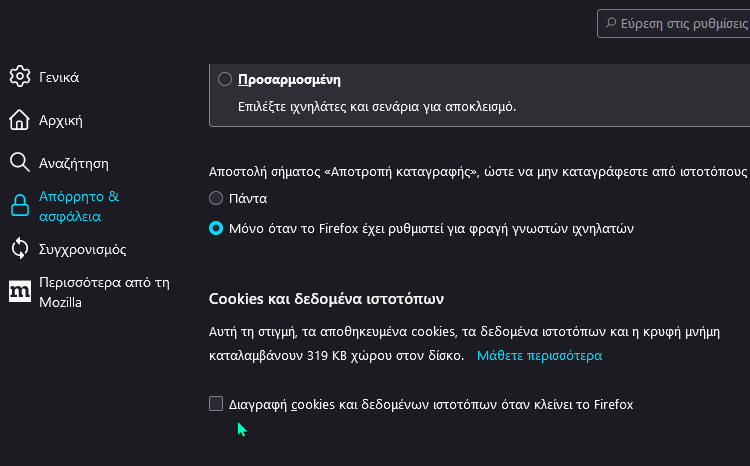The height and width of the screenshot is (466, 750).
Task: Click the Mozilla 'm' logo icon
Action: click(20, 291)
